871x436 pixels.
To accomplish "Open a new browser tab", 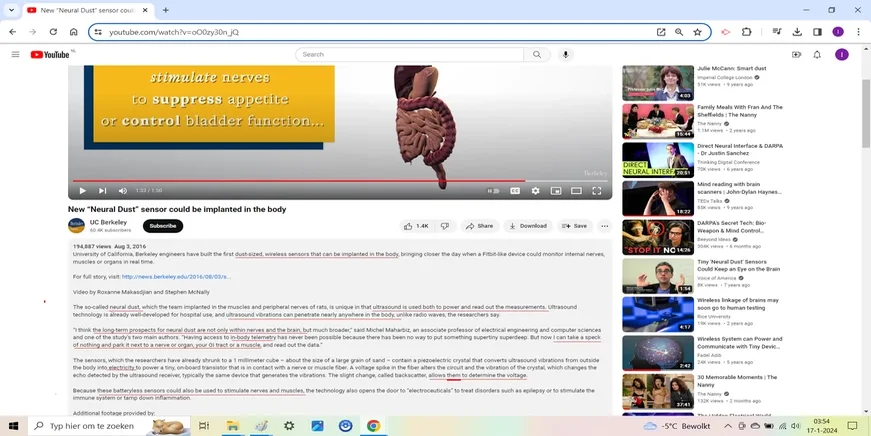I will click(x=166, y=10).
